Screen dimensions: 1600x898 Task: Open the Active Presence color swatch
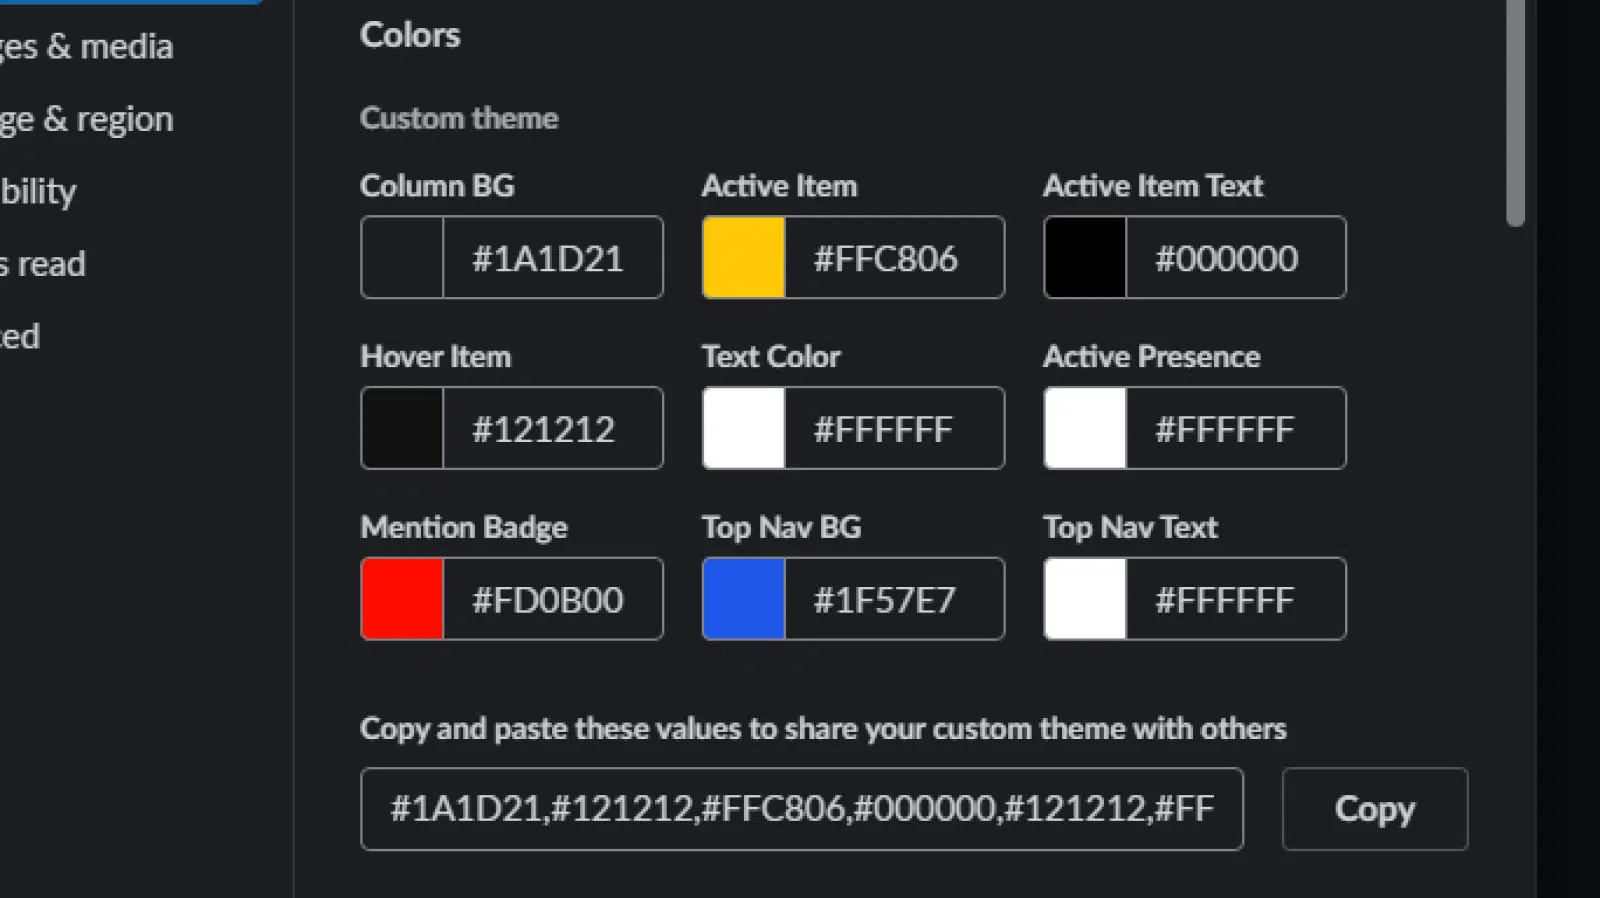1084,428
